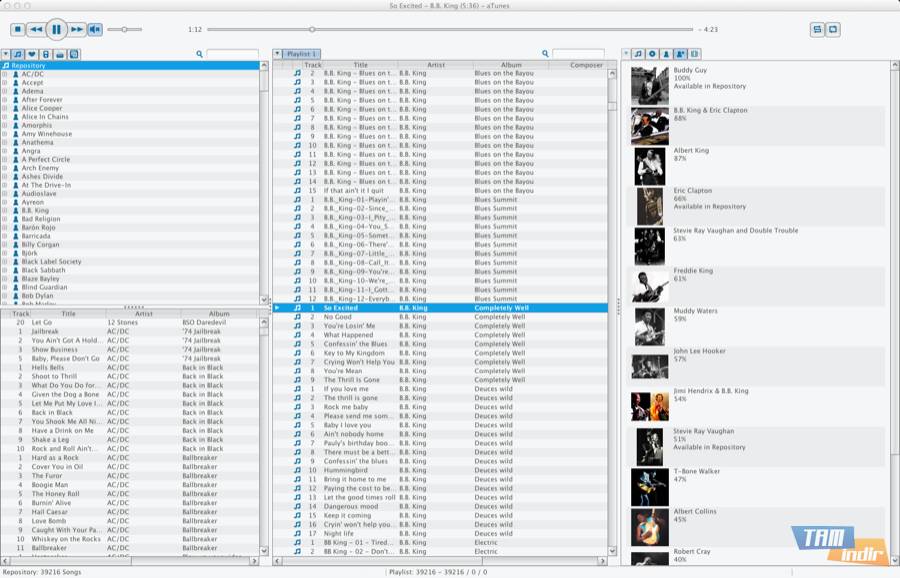
Task: Open the favorites heart view in navigator
Action: tap(32, 54)
